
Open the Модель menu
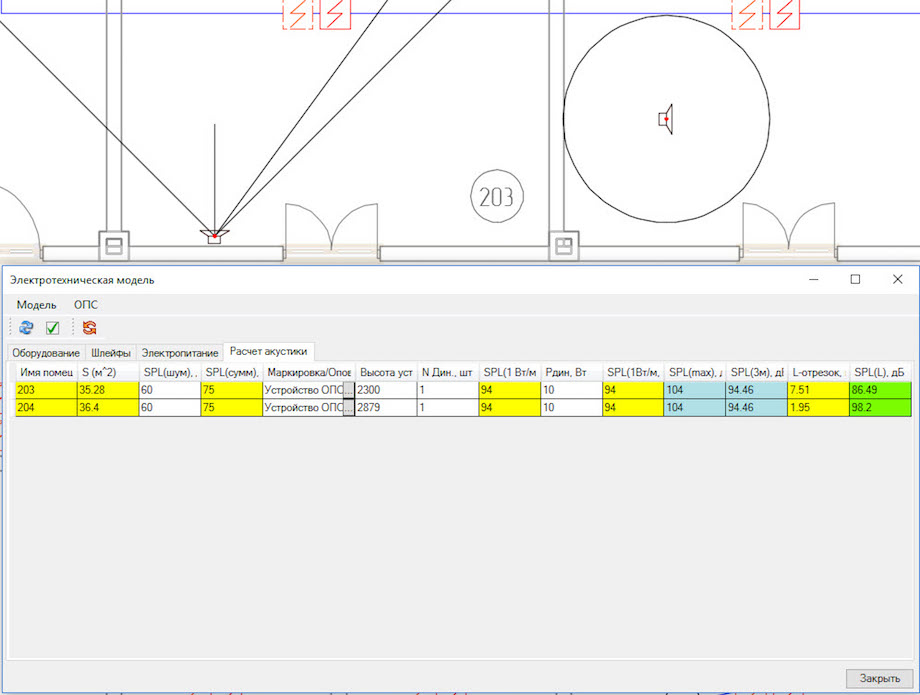pyautogui.click(x=36, y=304)
